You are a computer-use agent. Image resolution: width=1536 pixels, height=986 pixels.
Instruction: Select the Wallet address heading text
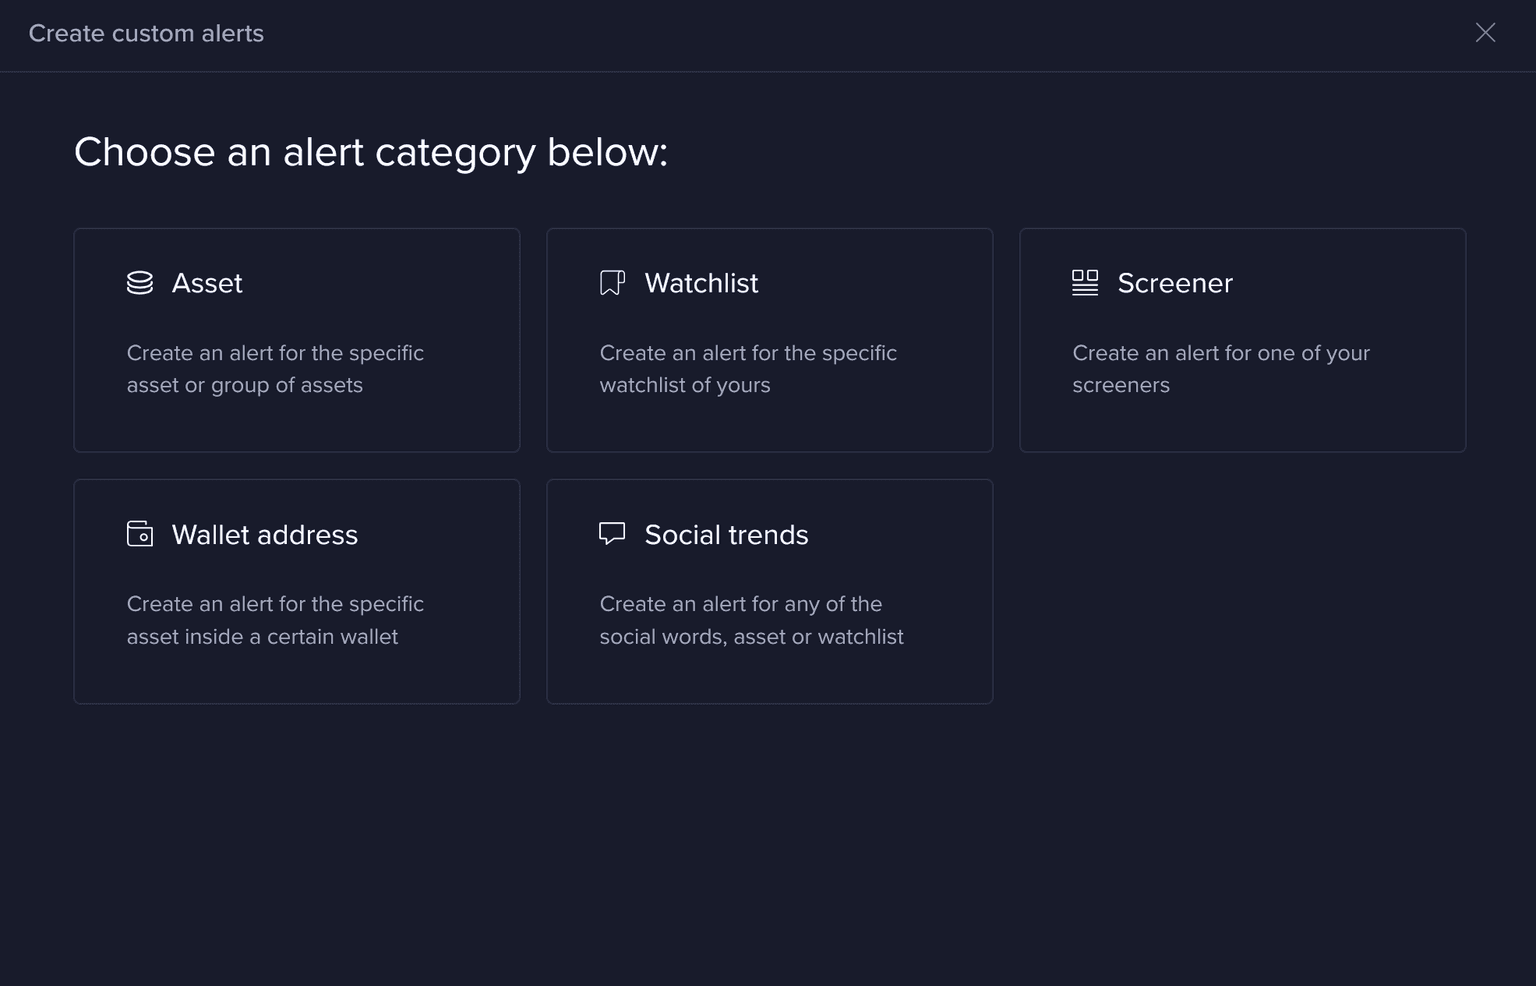click(264, 535)
